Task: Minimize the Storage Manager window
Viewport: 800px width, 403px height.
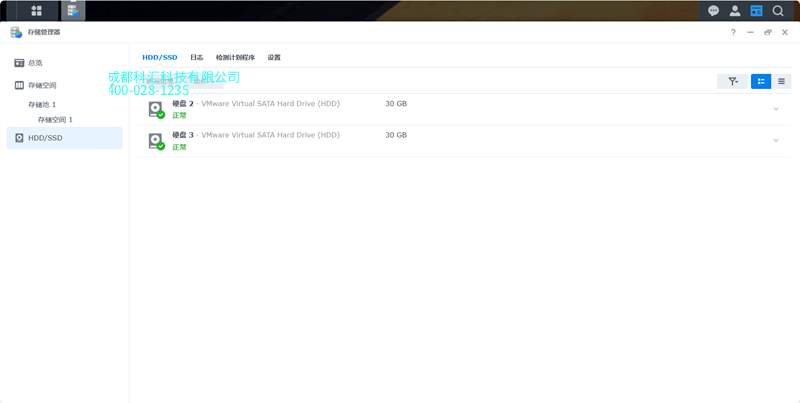Action: 750,32
